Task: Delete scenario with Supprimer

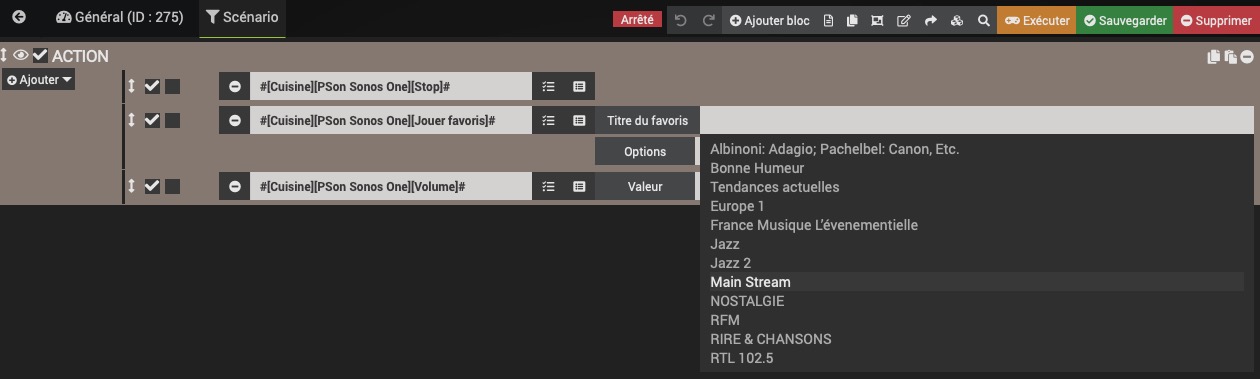Action: click(1216, 20)
